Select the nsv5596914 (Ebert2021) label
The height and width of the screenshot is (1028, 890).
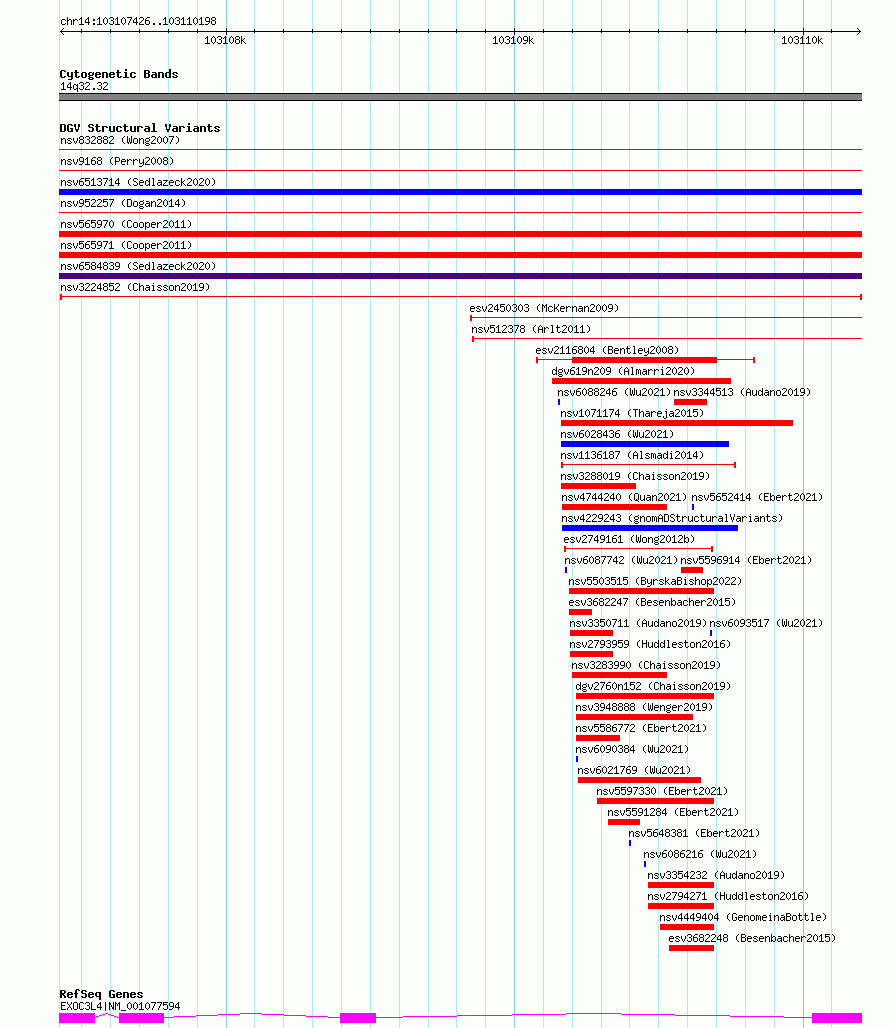pyautogui.click(x=746, y=560)
